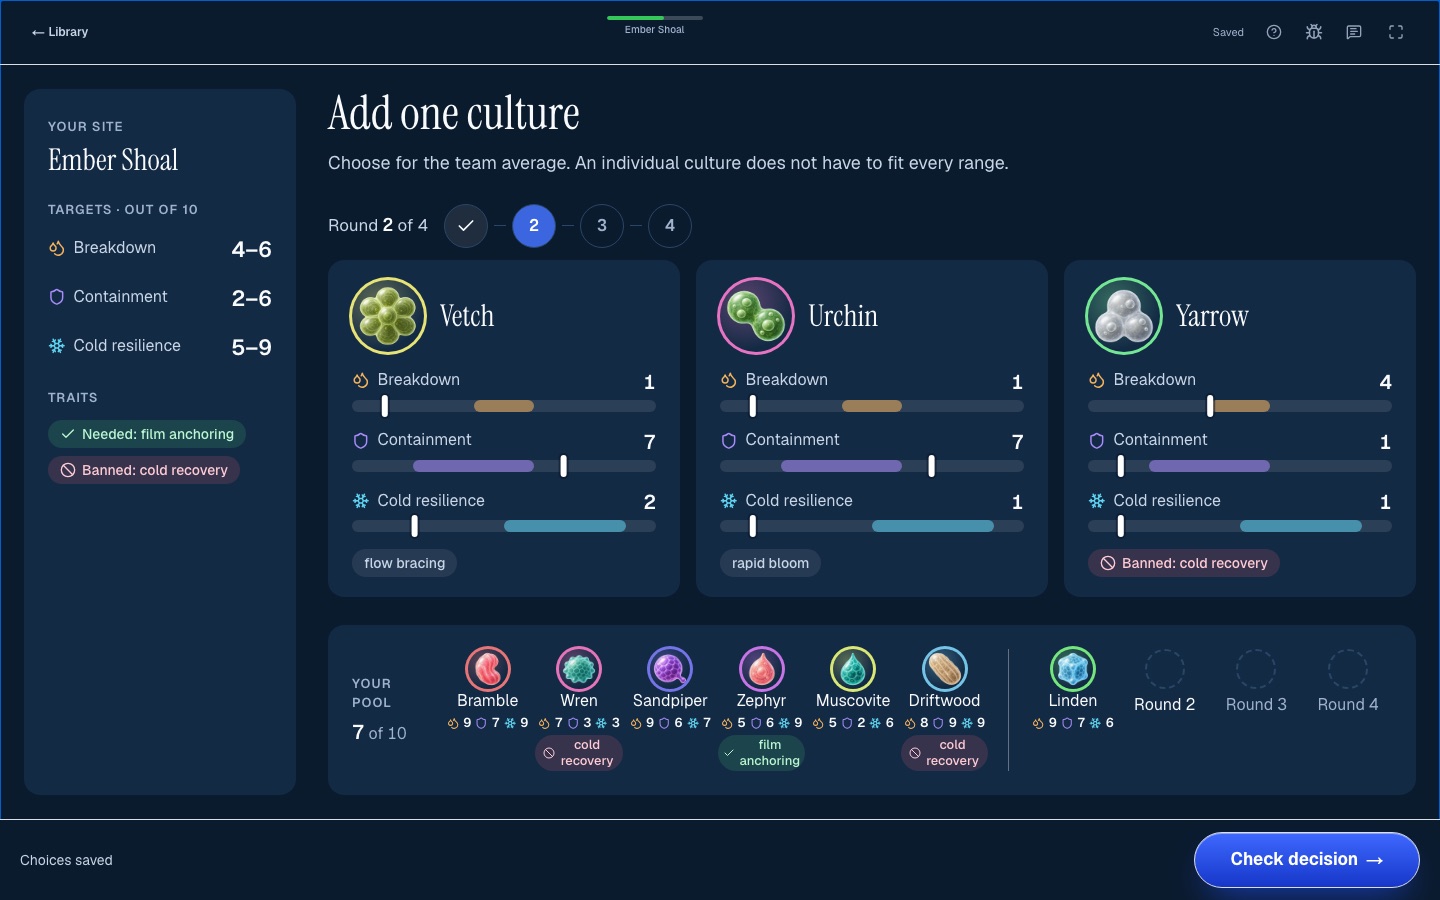Click the Needed: film anchoring trait badge
This screenshot has width=1440, height=900.
click(x=147, y=434)
